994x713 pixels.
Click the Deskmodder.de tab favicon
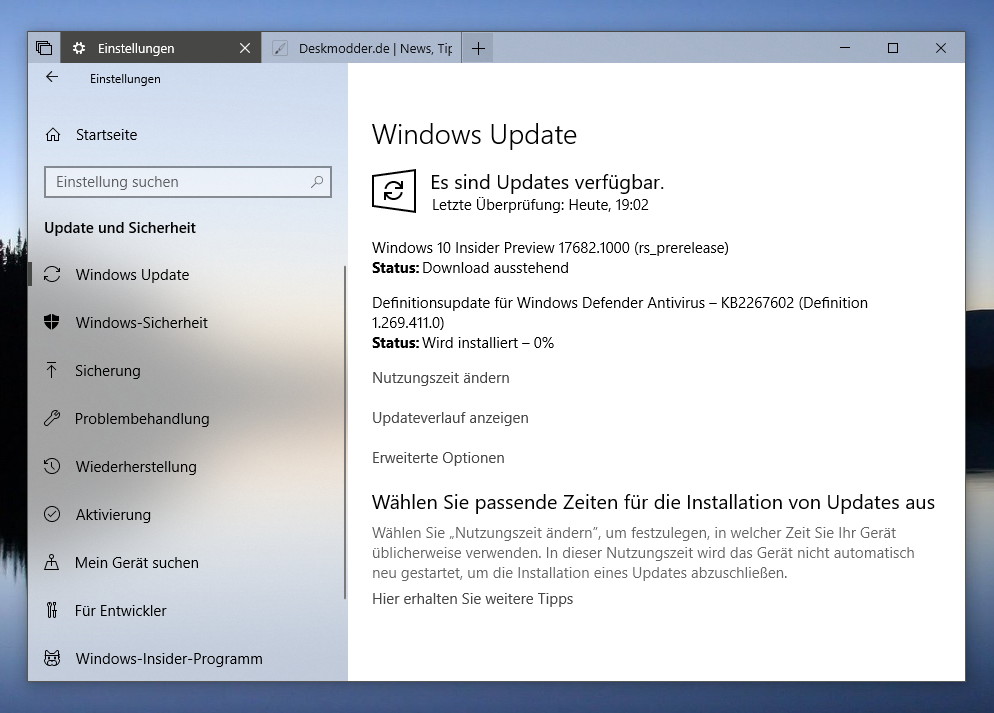pos(280,48)
